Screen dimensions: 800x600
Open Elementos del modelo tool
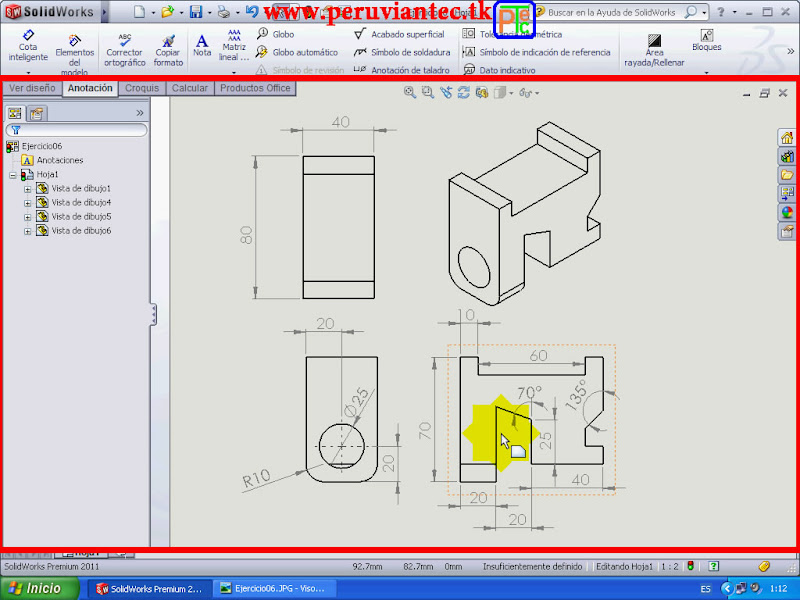[x=74, y=55]
